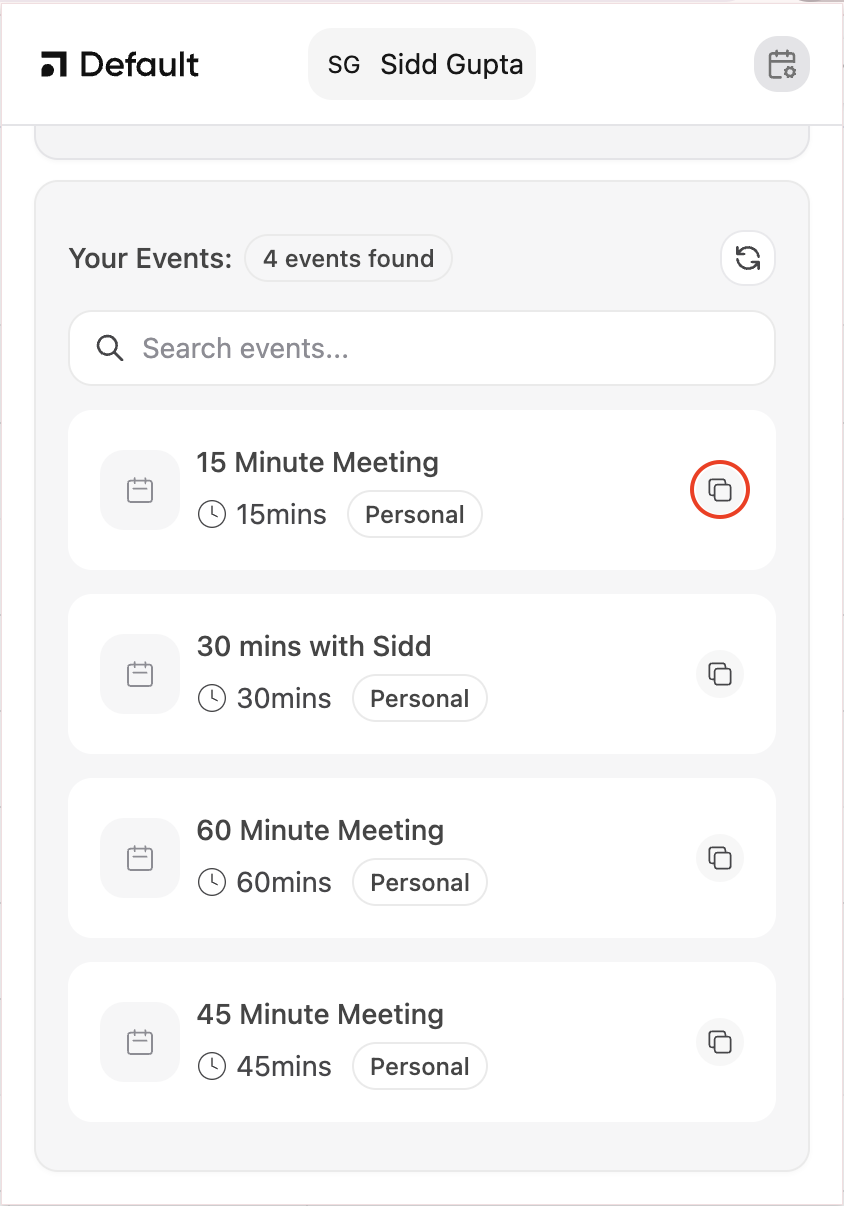The image size is (844, 1206).
Task: Open the Sidd Gupta account button
Action: [422, 65]
